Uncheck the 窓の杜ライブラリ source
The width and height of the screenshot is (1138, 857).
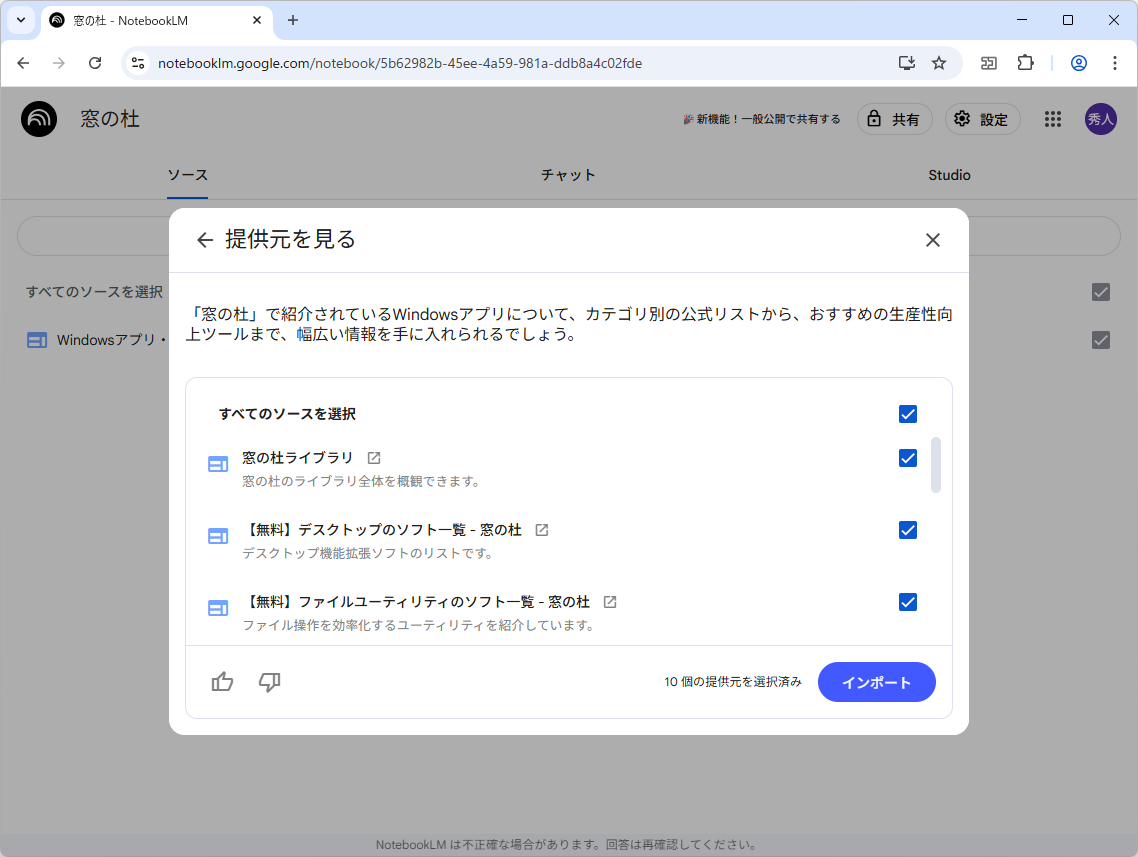coord(908,458)
